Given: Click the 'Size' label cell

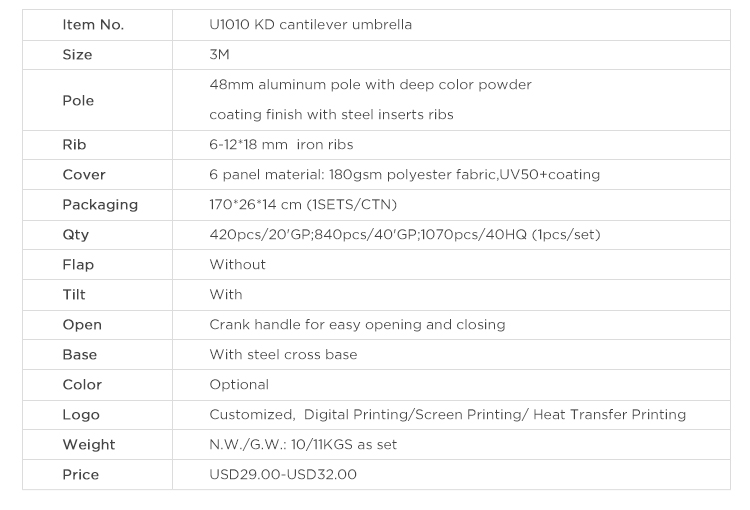Looking at the screenshot, I should click(77, 55).
